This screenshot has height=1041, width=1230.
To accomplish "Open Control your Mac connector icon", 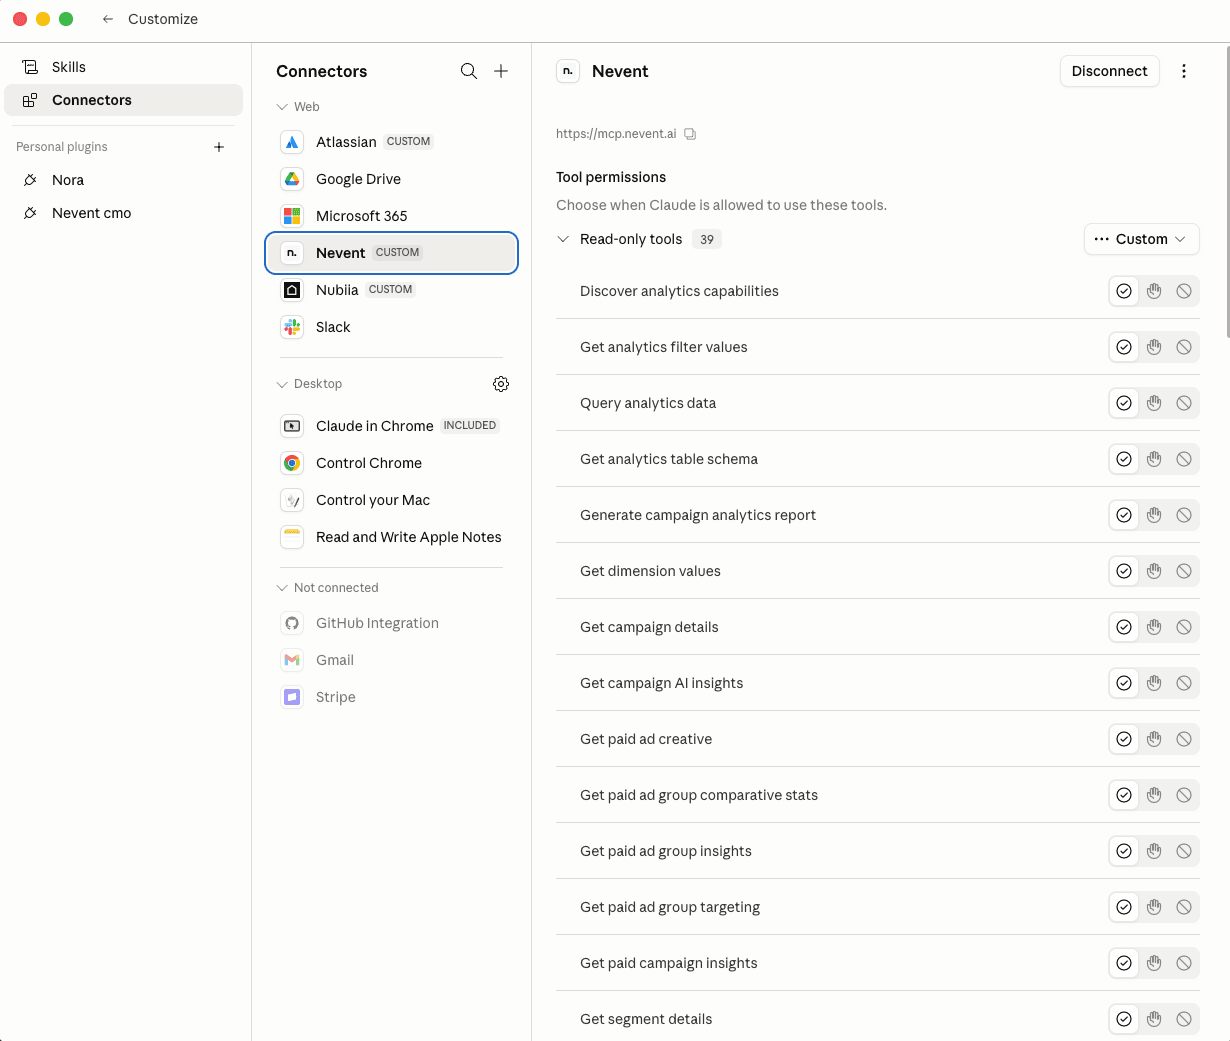I will tap(292, 500).
